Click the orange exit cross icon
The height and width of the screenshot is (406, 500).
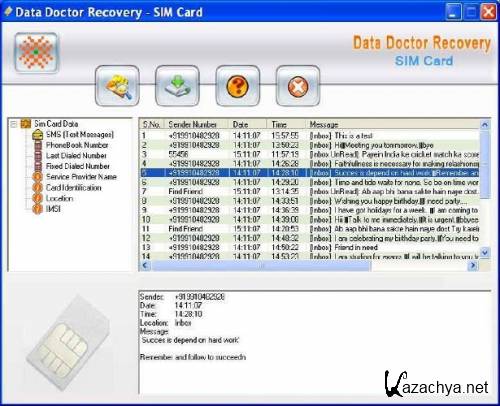pyautogui.click(x=298, y=86)
